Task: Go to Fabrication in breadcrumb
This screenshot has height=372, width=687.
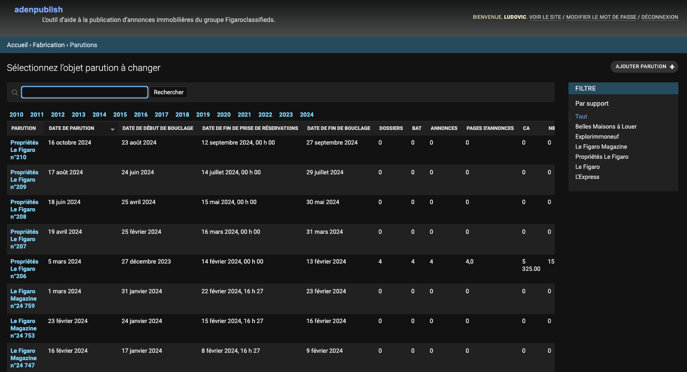Action: (49, 45)
